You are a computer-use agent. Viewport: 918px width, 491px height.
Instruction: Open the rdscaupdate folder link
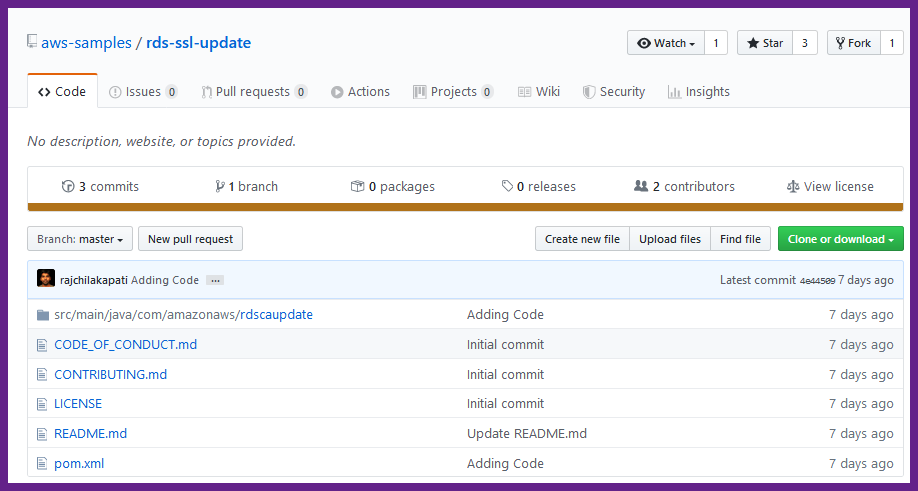pyautogui.click(x=276, y=315)
